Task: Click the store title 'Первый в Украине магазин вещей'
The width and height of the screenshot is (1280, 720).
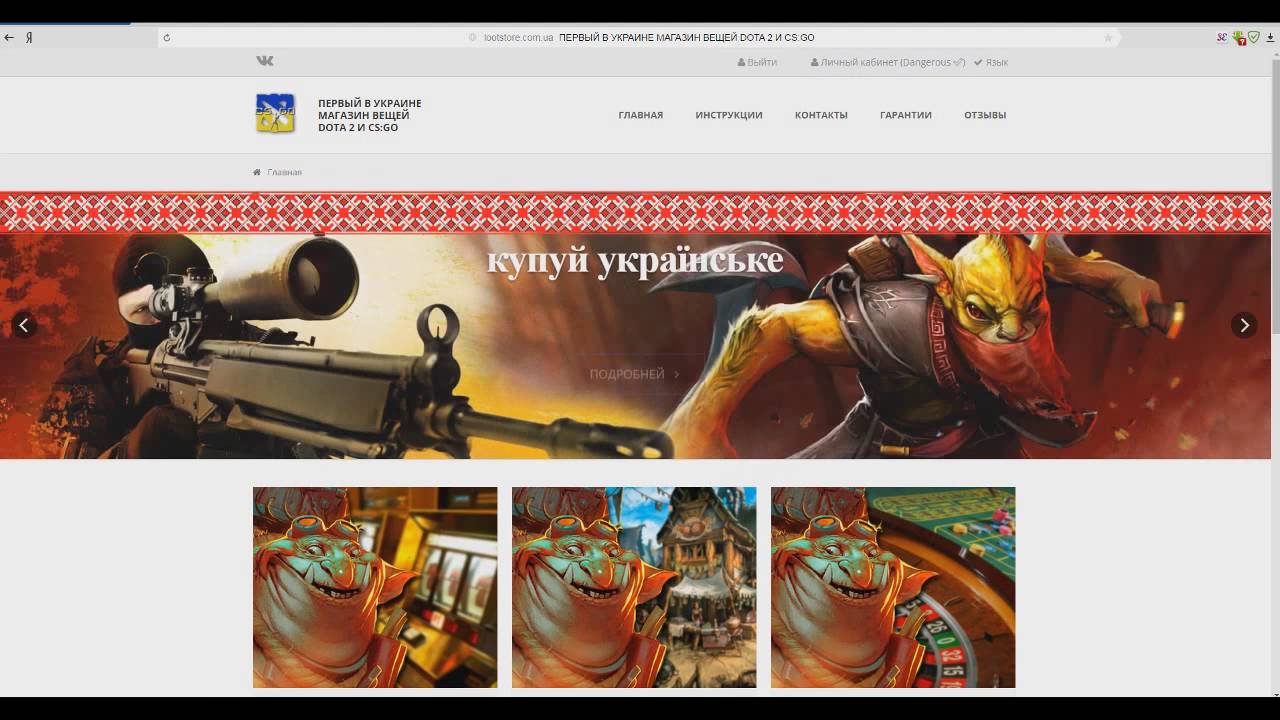Action: coord(370,115)
